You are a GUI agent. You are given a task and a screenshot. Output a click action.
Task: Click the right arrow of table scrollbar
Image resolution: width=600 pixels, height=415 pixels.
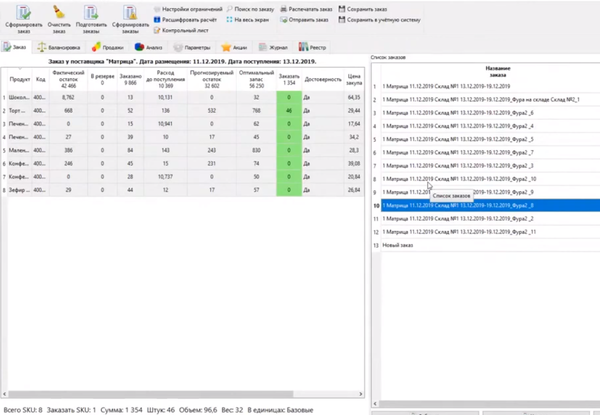click(360, 394)
